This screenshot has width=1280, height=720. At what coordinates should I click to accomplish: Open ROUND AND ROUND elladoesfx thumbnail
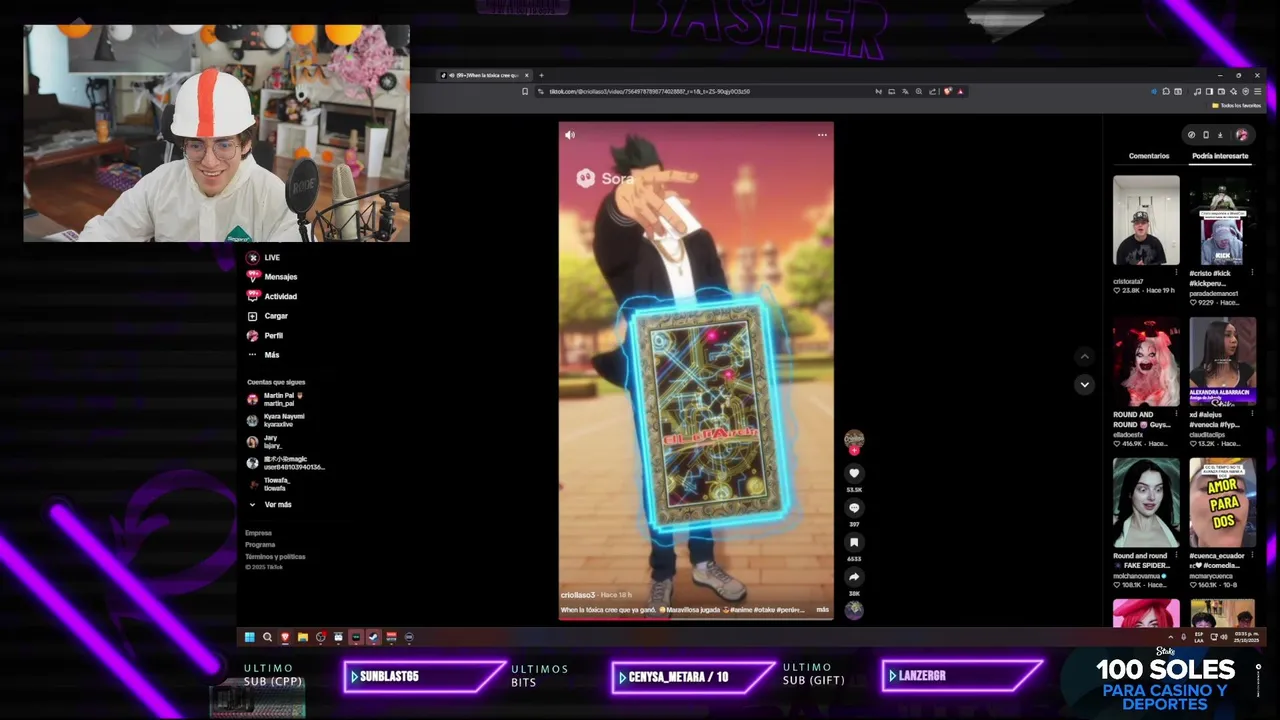[1146, 362]
